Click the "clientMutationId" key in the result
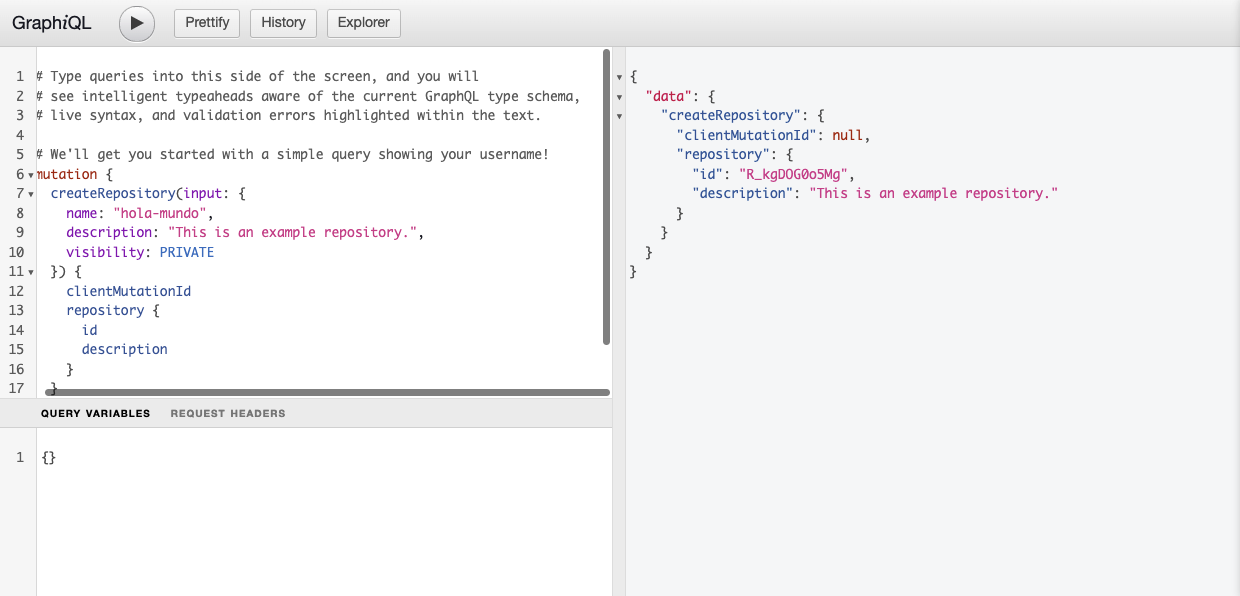The height and width of the screenshot is (596, 1240). [747, 135]
